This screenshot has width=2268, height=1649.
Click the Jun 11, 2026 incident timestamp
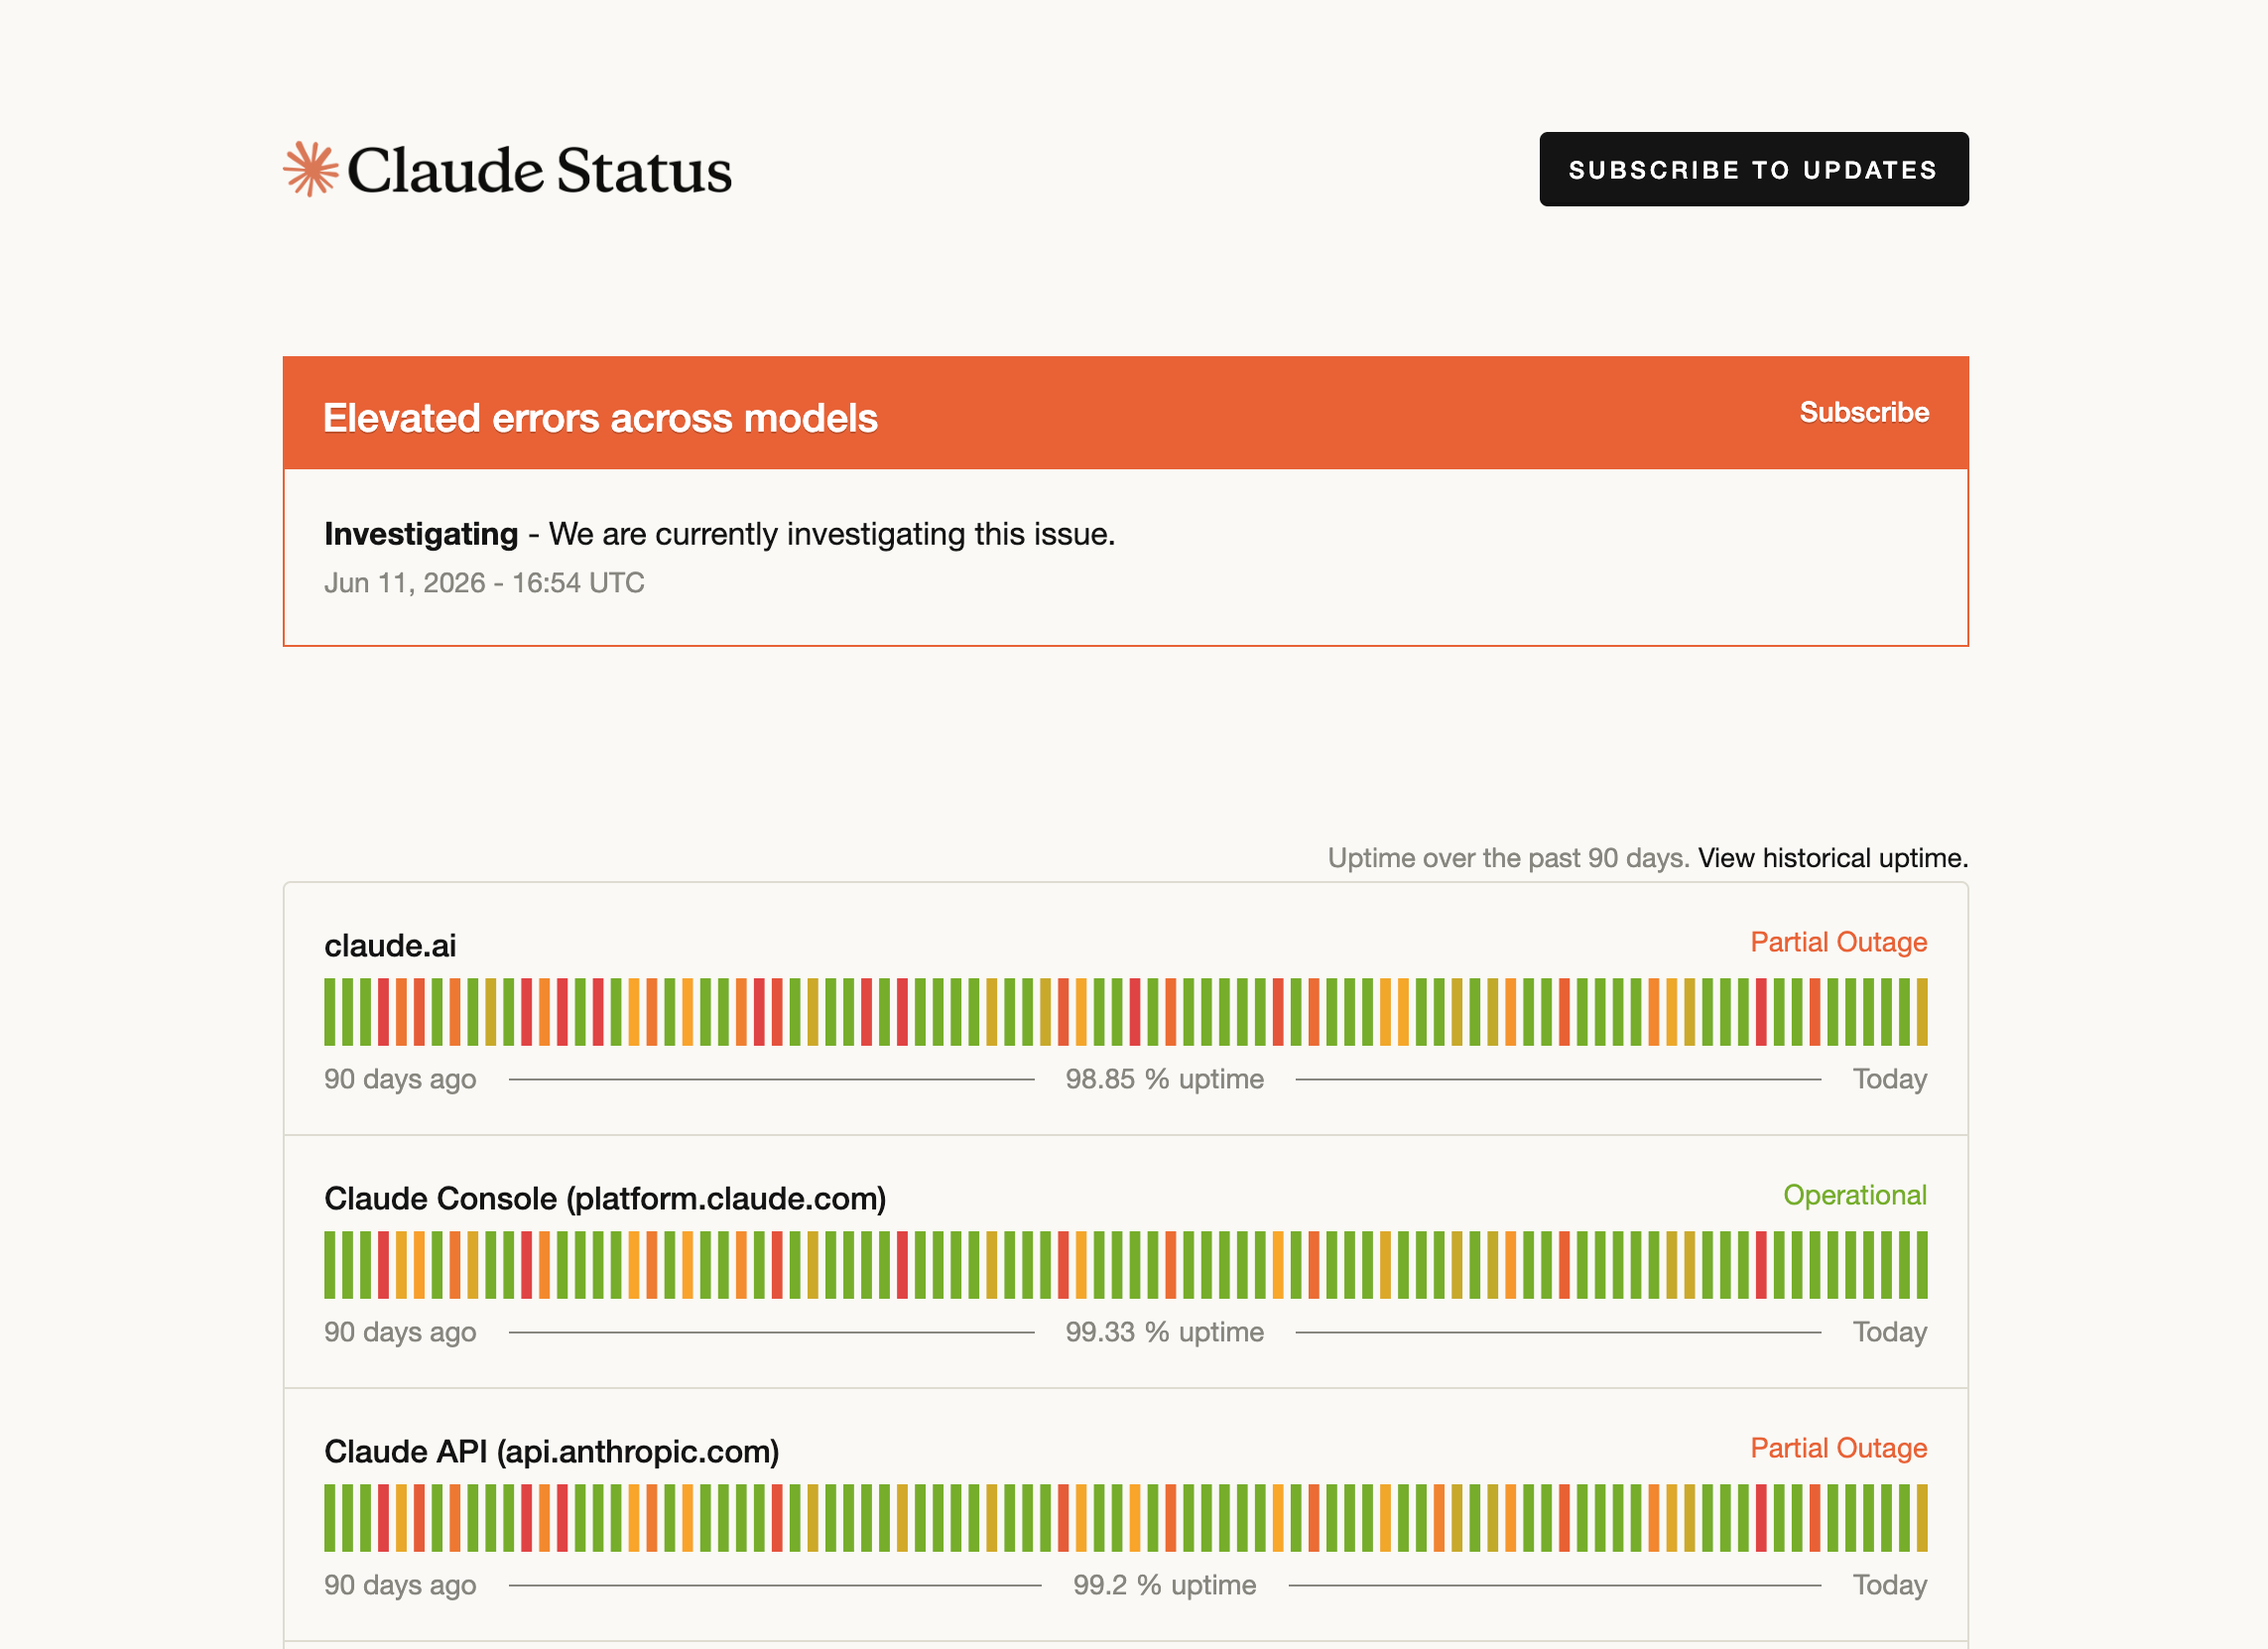pos(484,583)
